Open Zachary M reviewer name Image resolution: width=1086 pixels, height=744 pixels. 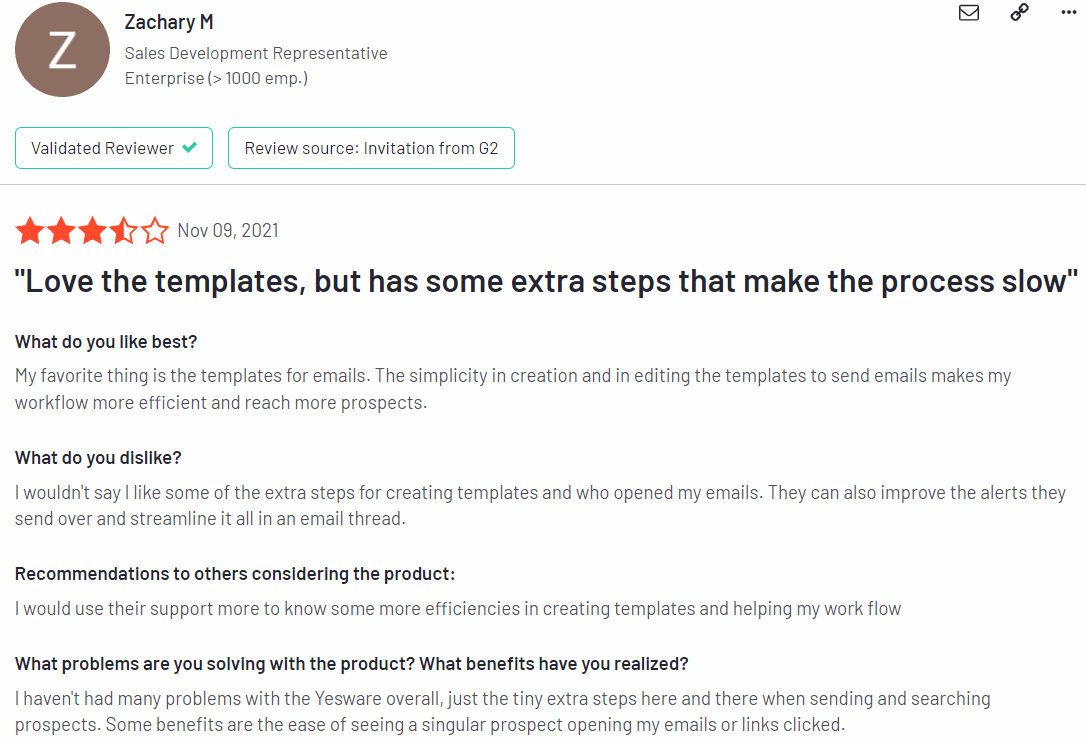(168, 22)
